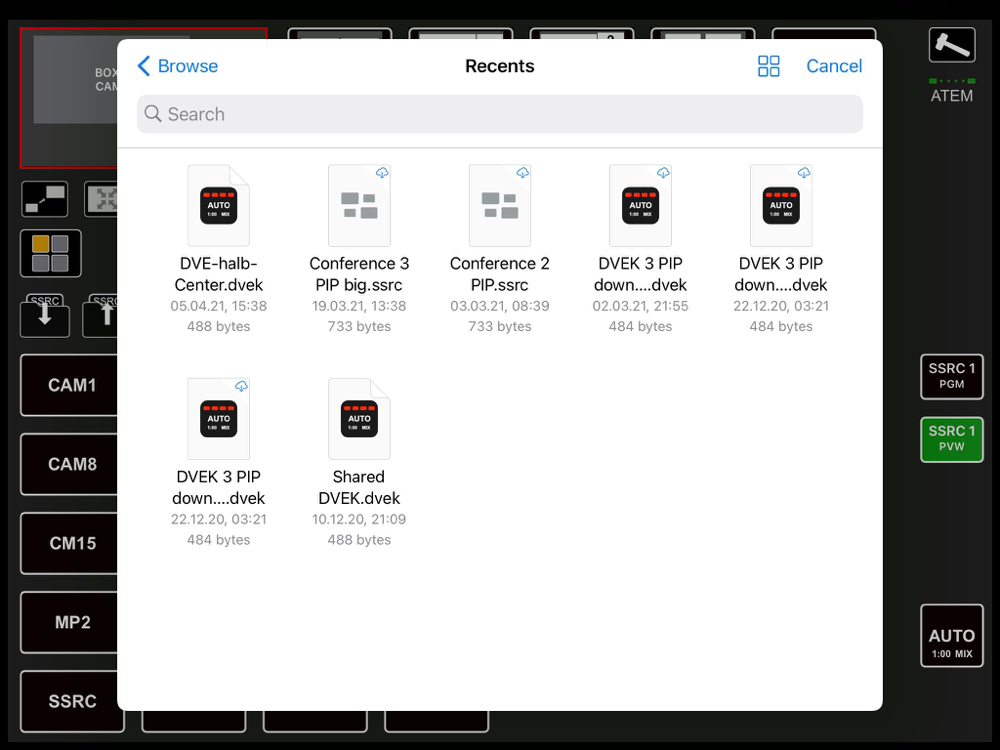
Task: Switch to grid view layout icon
Action: pyautogui.click(x=768, y=66)
